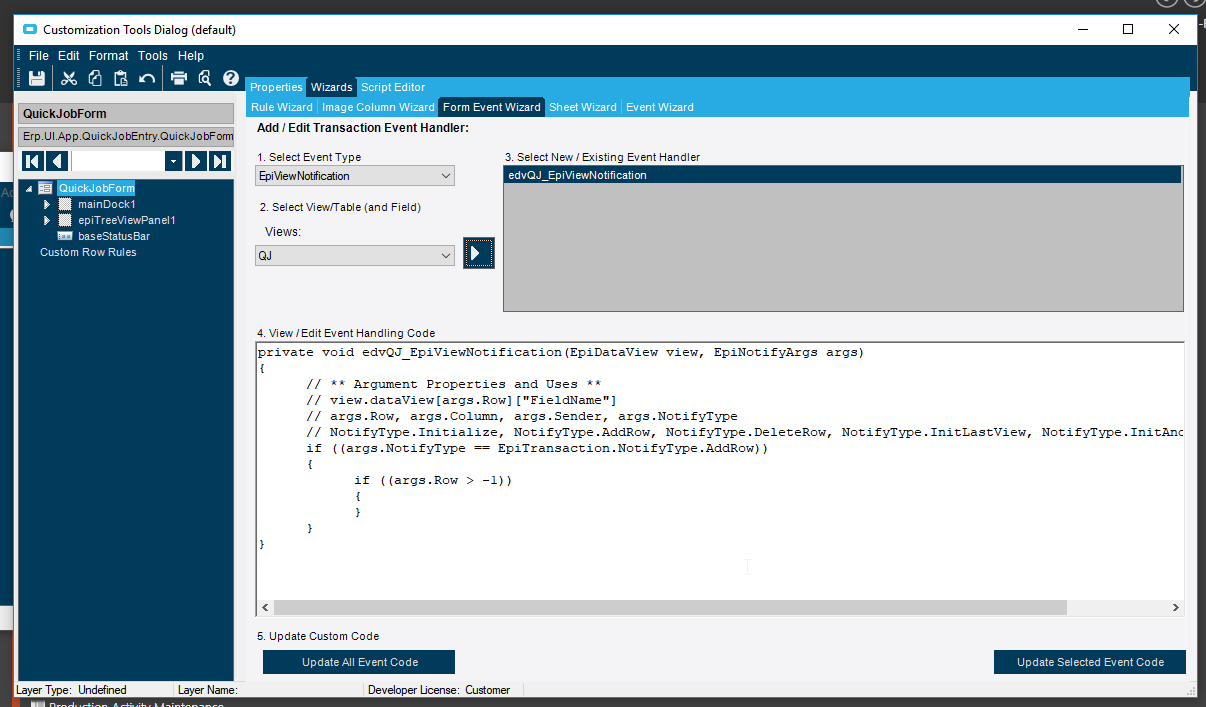Click the 'view.dataView[args.Row]["FieldName"]' comment line
Screen dimensions: 1206x707
461,400
